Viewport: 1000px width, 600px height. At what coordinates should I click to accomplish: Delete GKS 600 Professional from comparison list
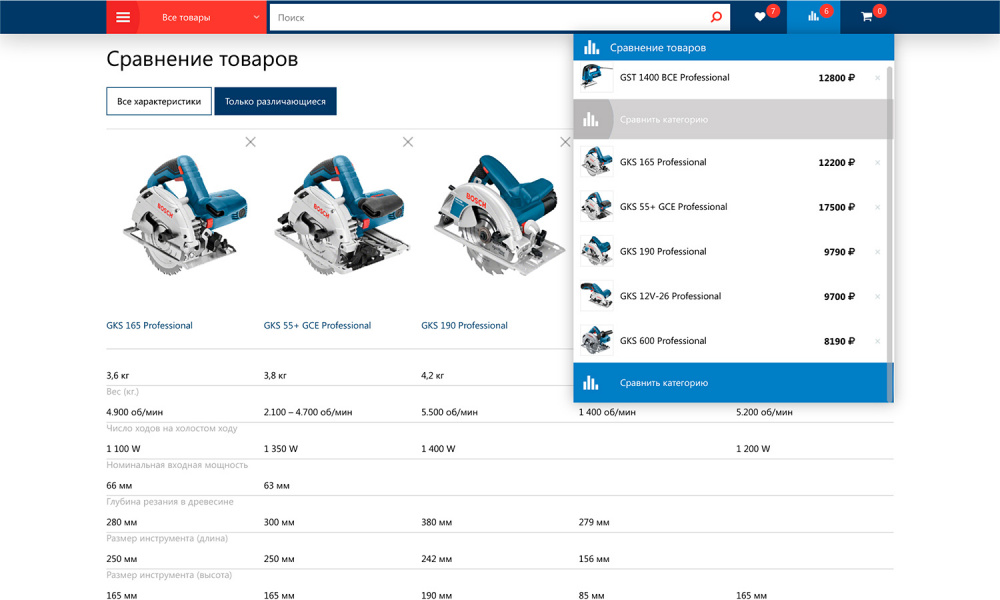[x=877, y=342]
